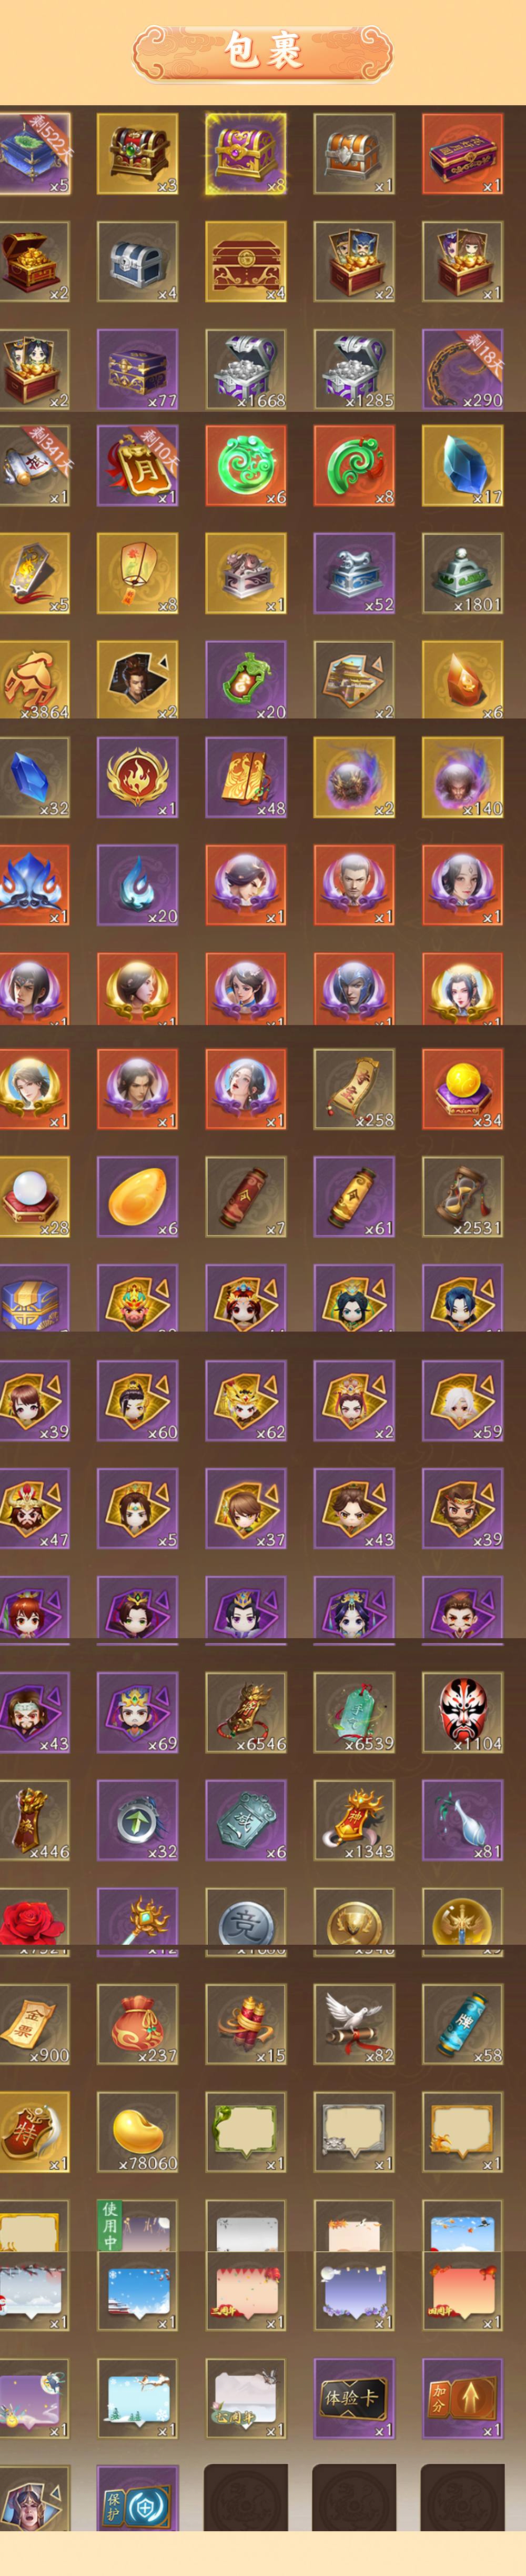Select the white dove scroll item x82
526x2576 pixels.
click(x=354, y=2024)
